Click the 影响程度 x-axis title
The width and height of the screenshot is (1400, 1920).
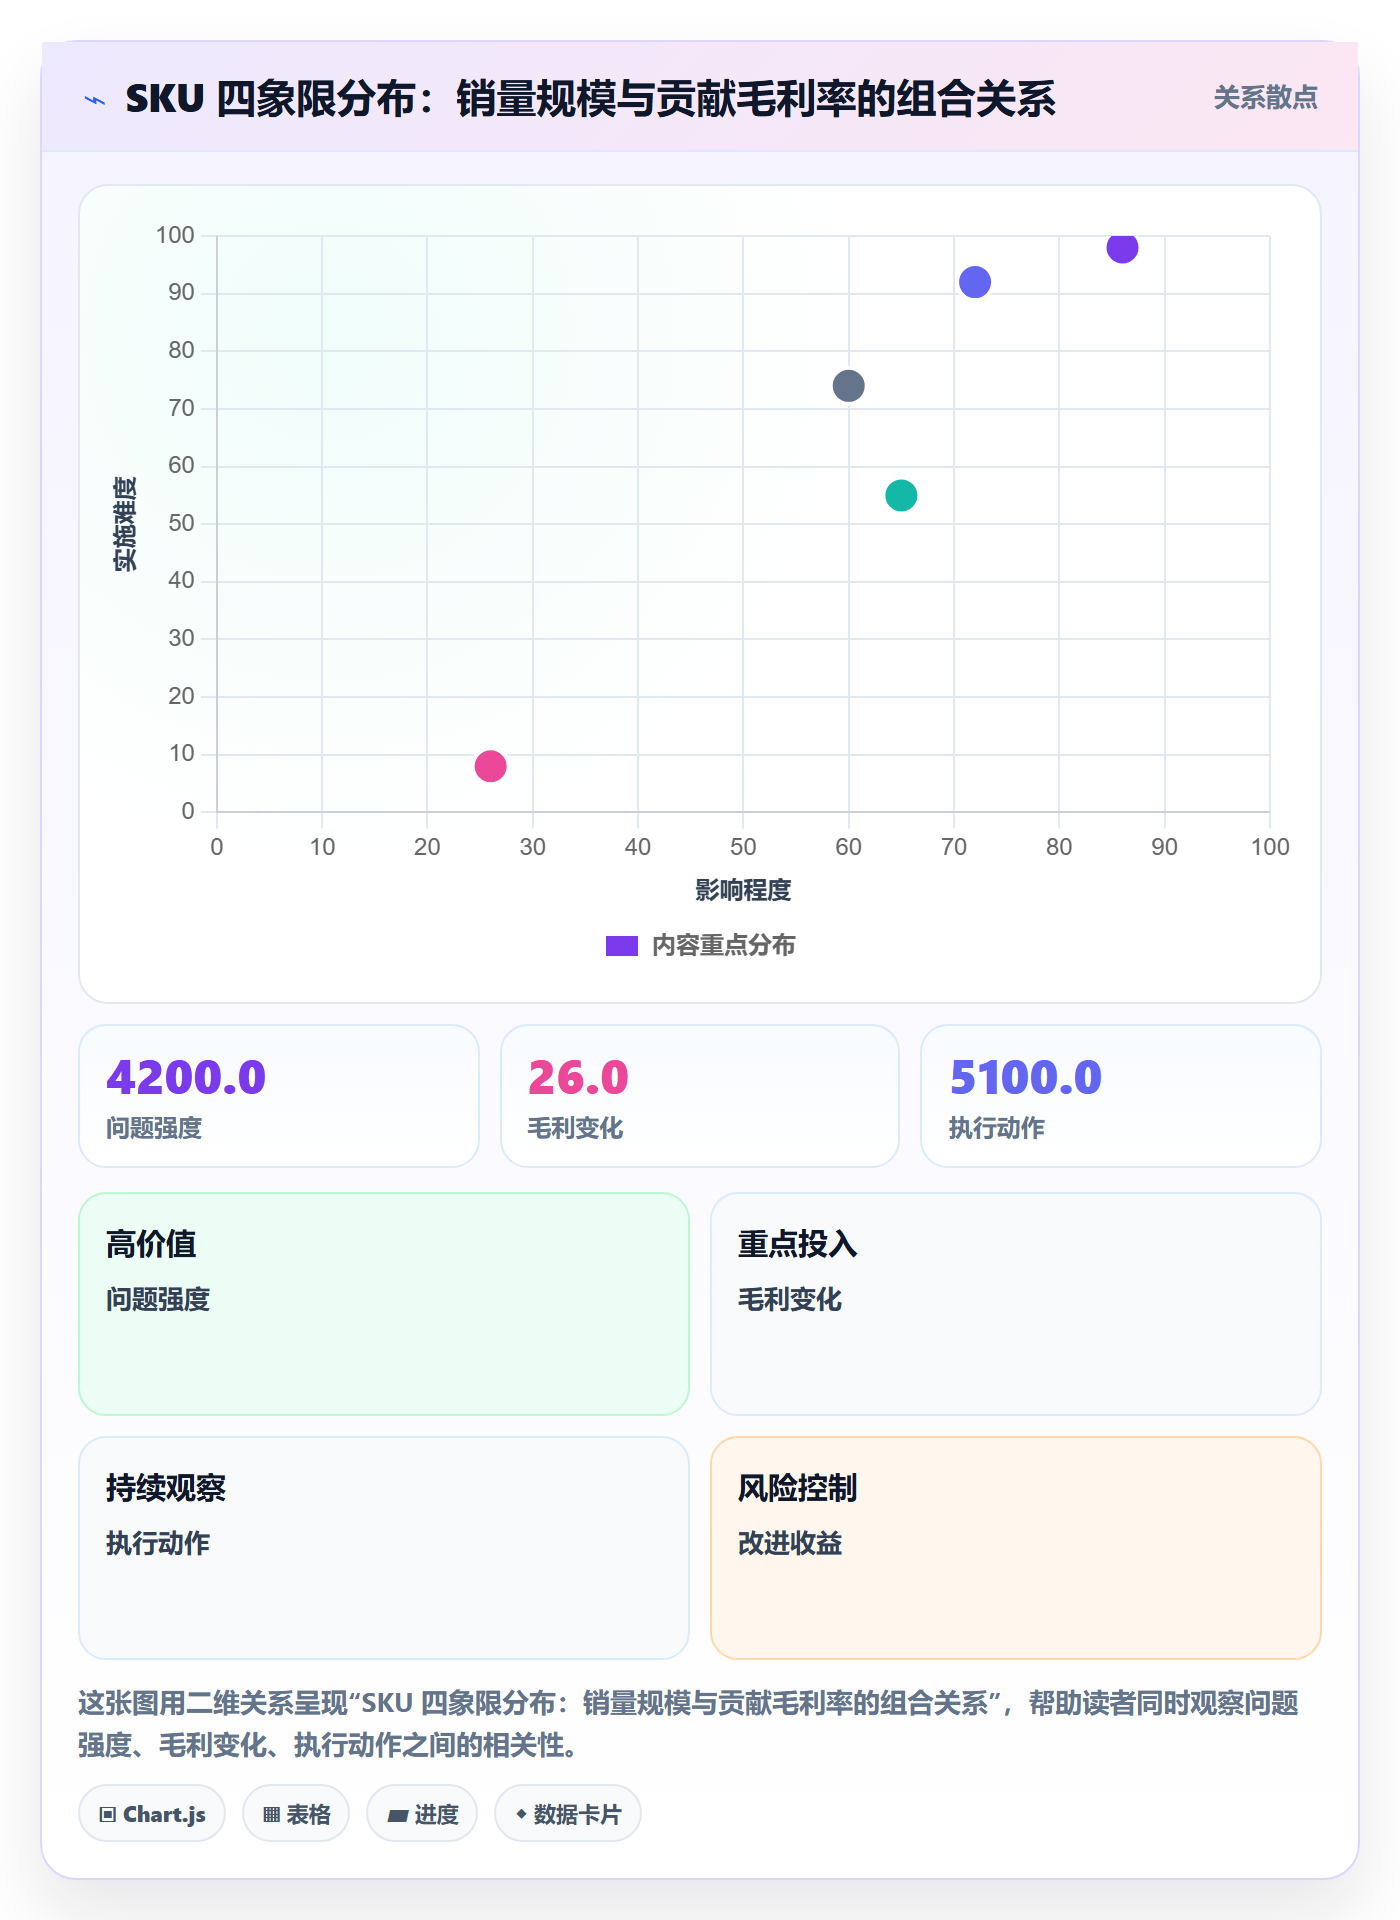[x=743, y=890]
